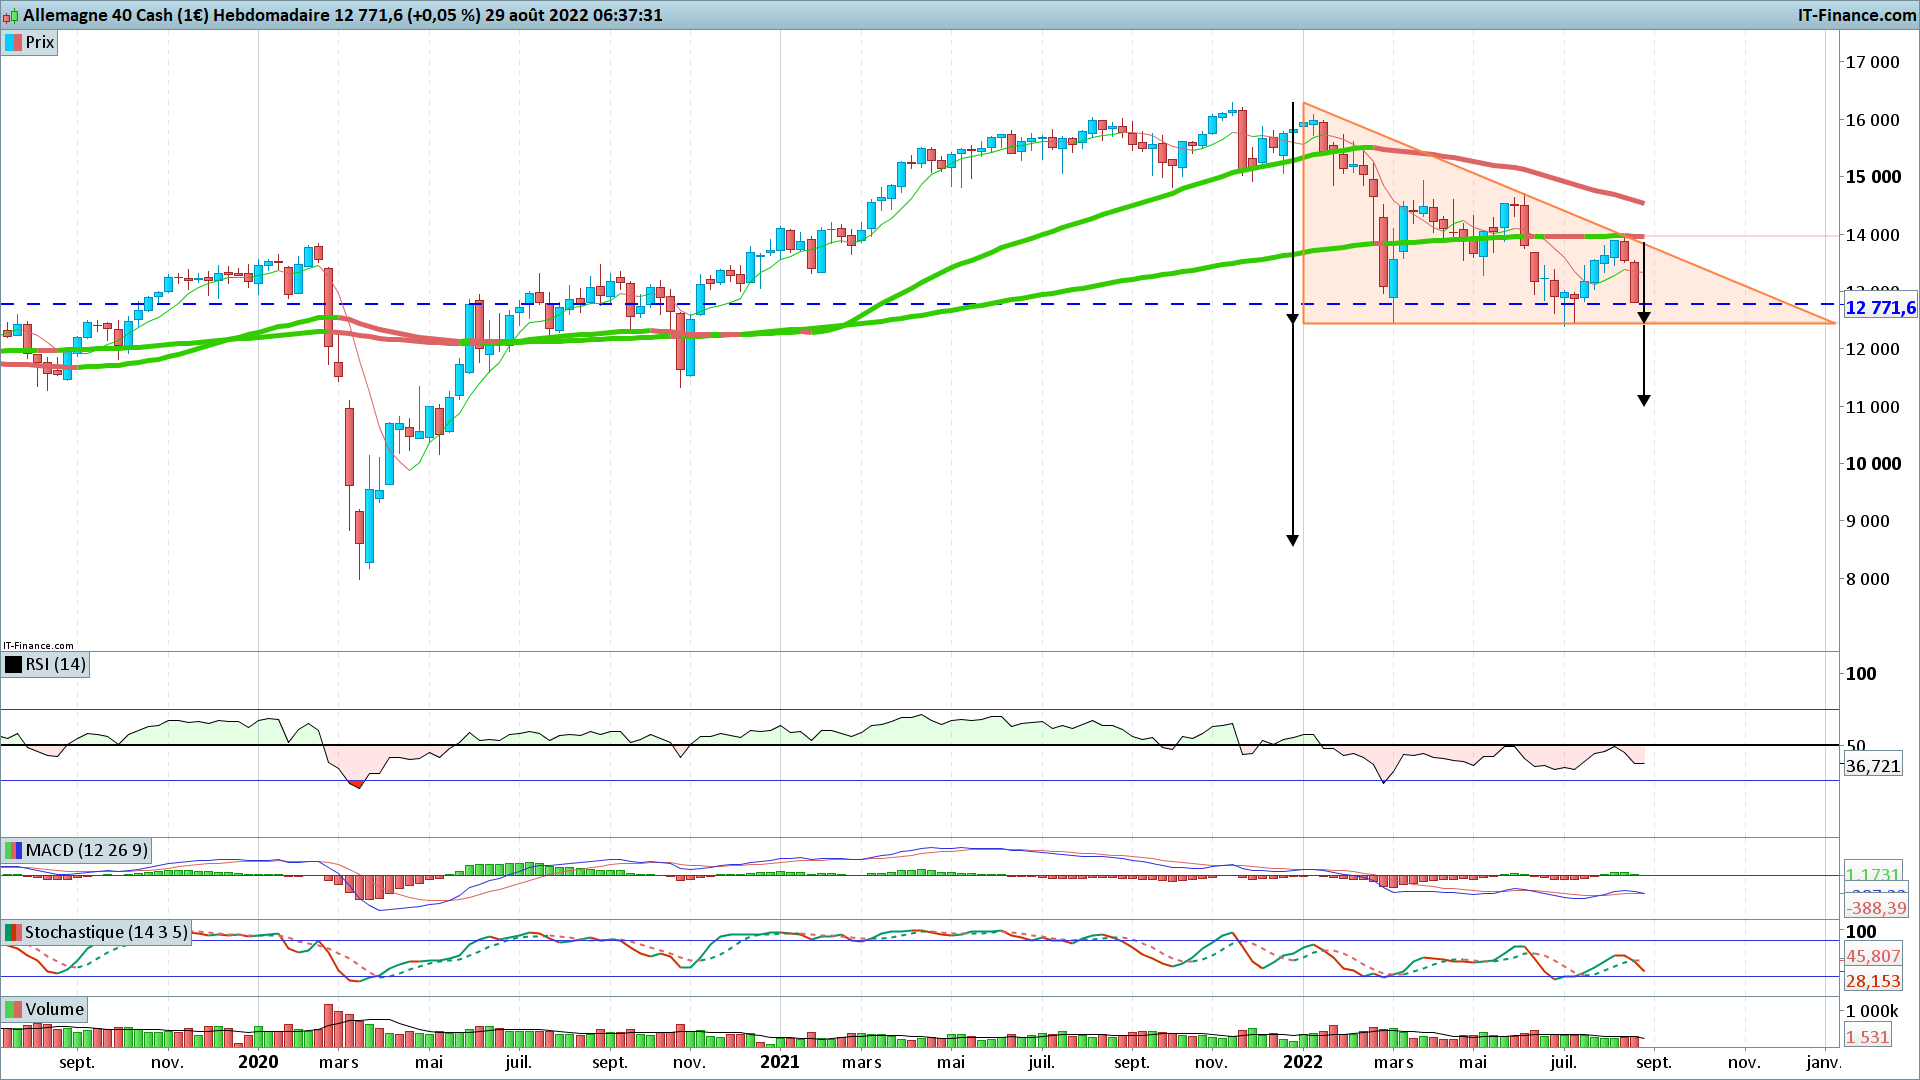Click the candlestick icon in title bar
This screenshot has width=1920, height=1080.
(x=11, y=15)
